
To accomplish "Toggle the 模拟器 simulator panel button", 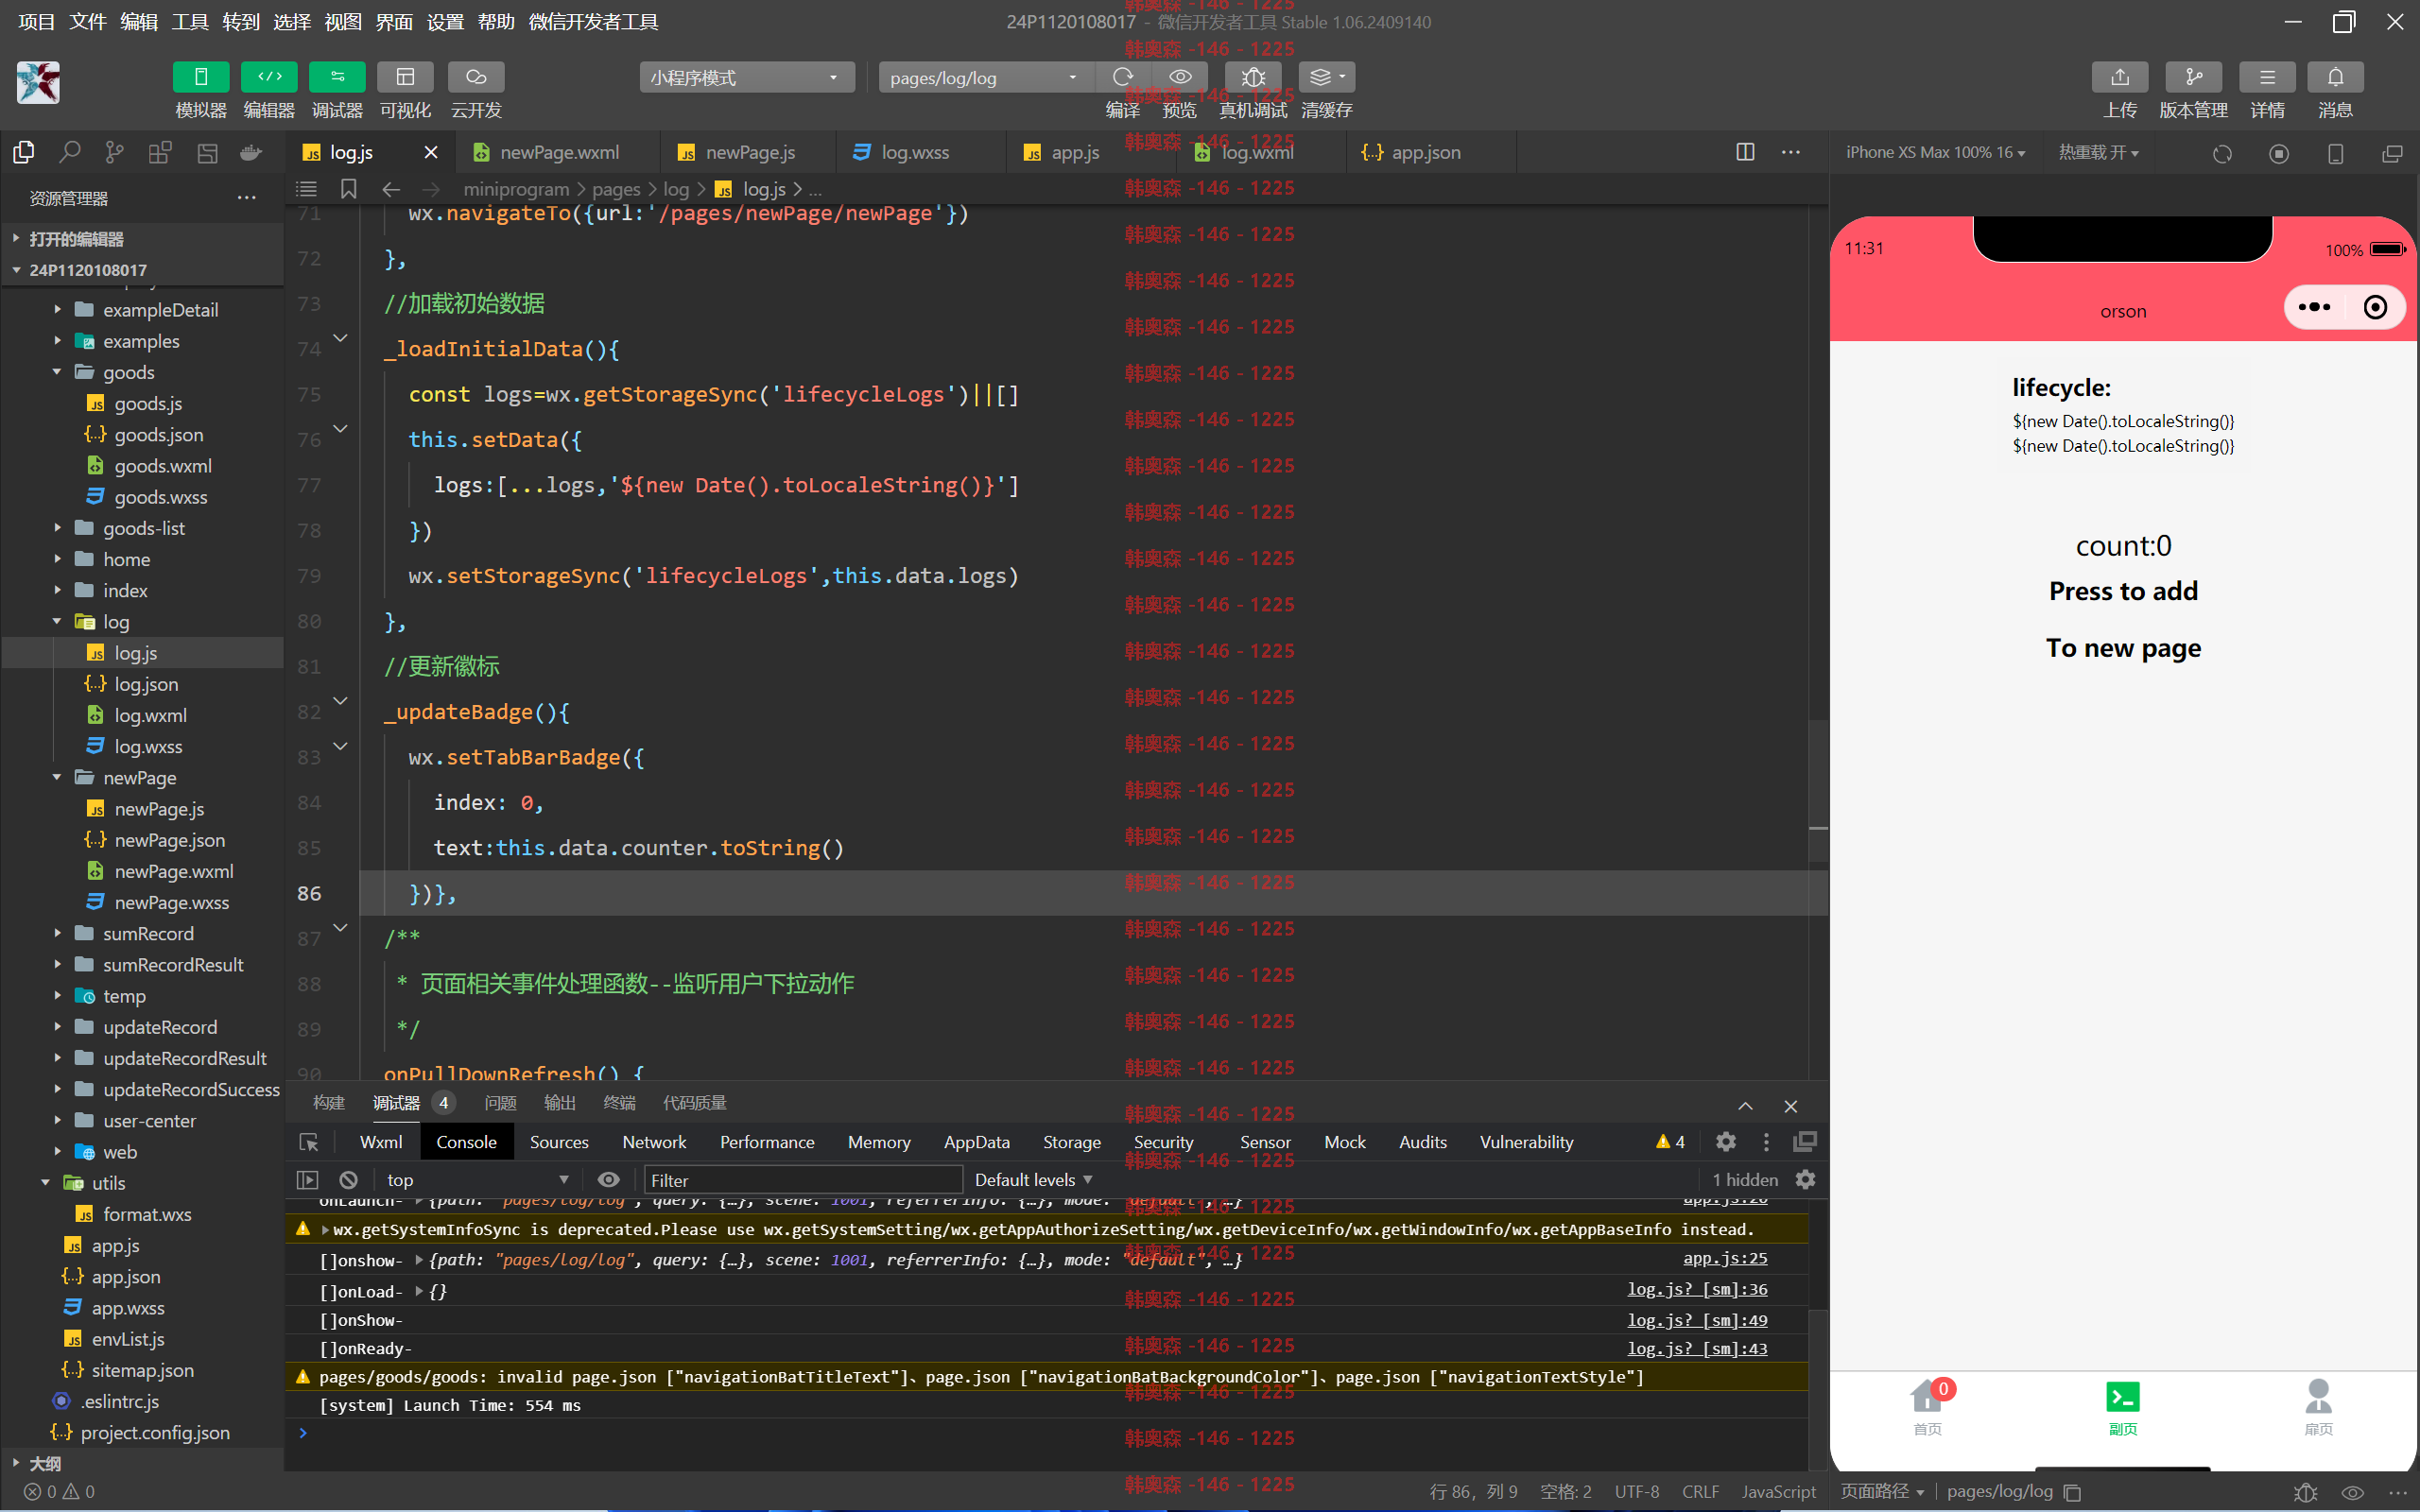I will (x=201, y=77).
